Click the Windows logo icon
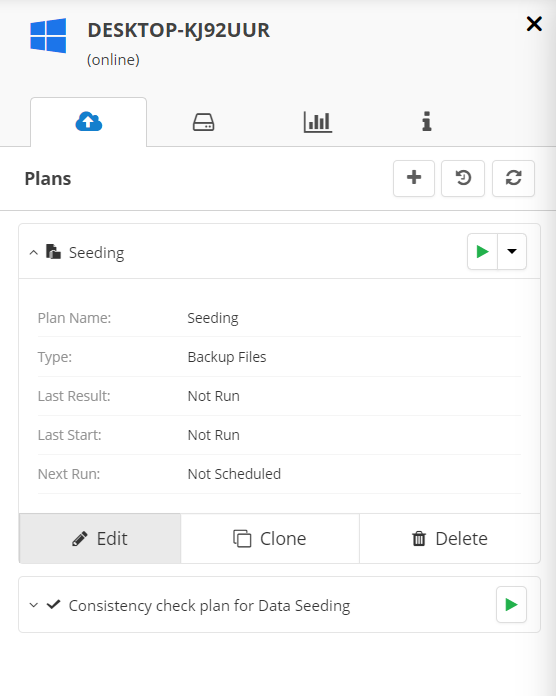The height and width of the screenshot is (696, 556). [48, 36]
